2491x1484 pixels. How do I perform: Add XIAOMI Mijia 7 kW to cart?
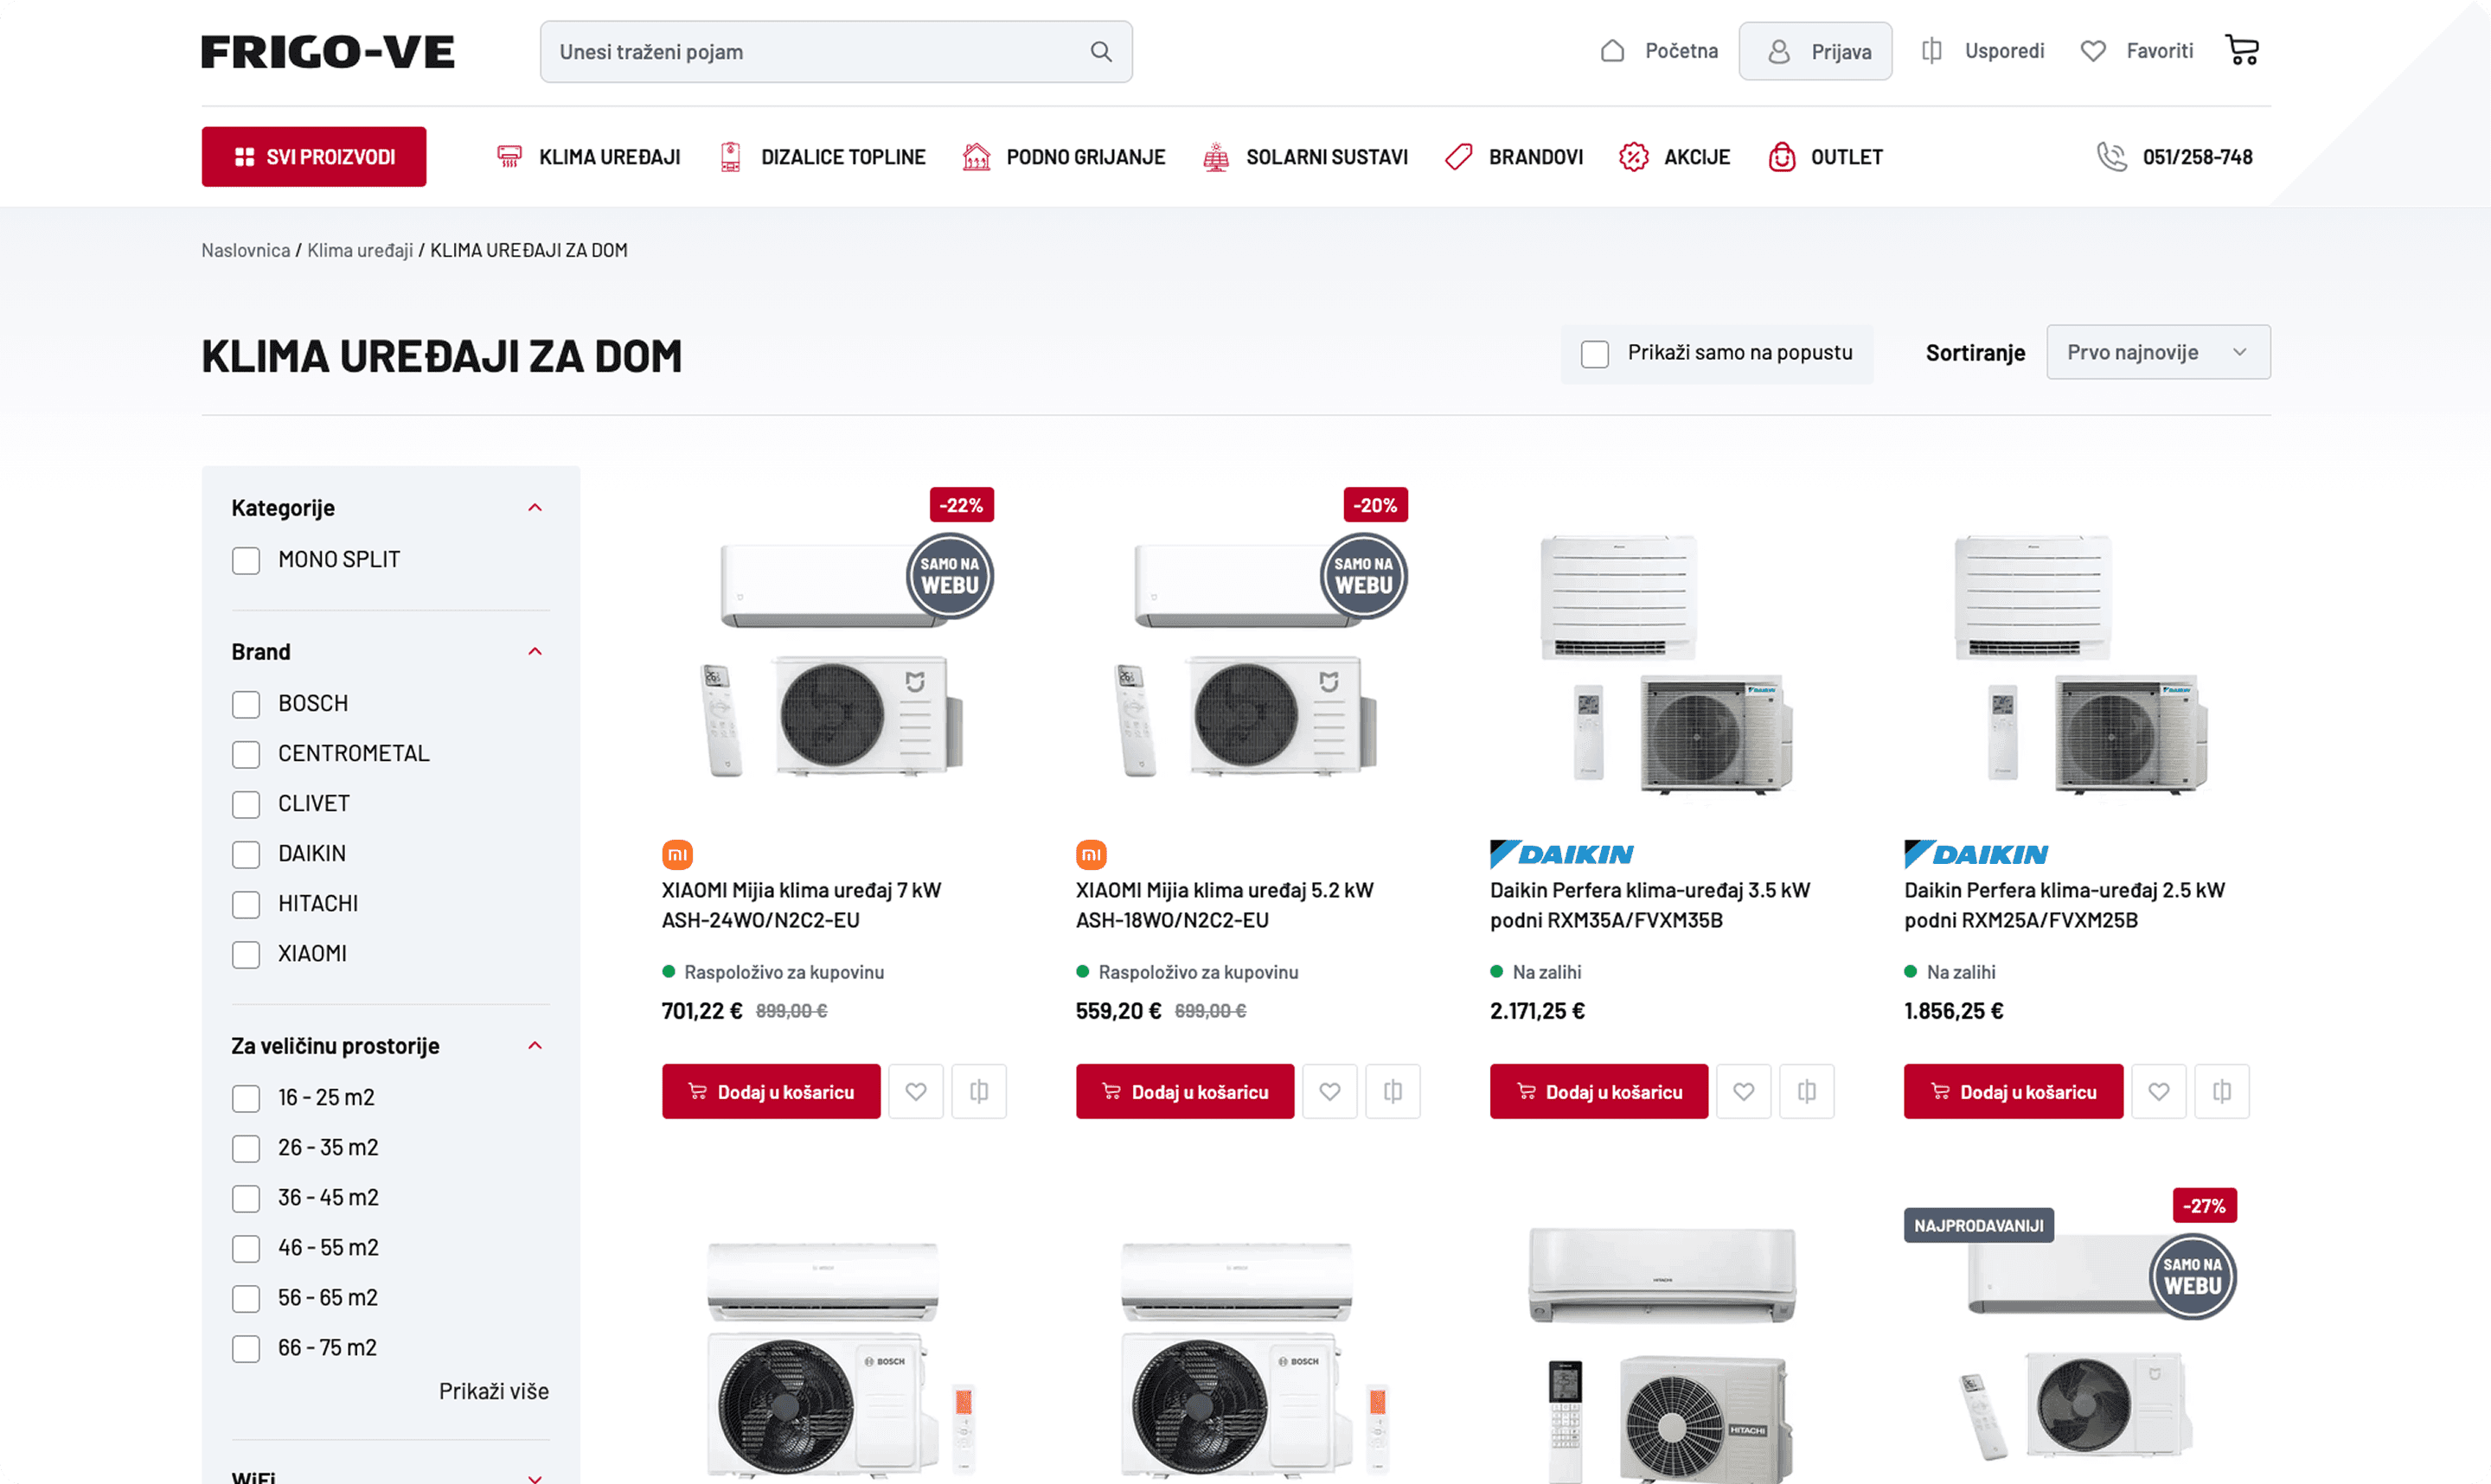coord(771,1091)
